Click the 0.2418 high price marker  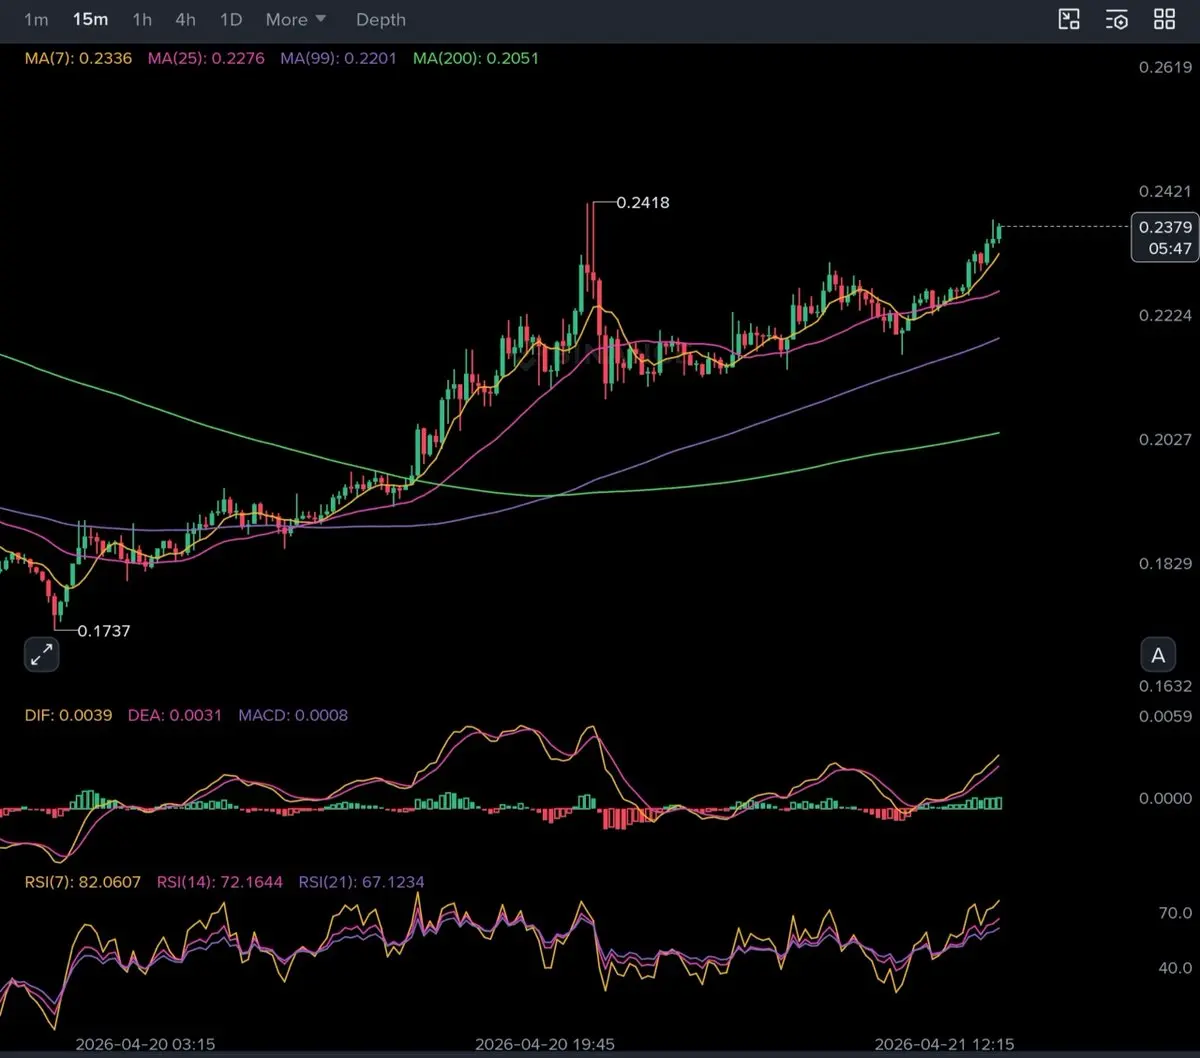pos(643,202)
